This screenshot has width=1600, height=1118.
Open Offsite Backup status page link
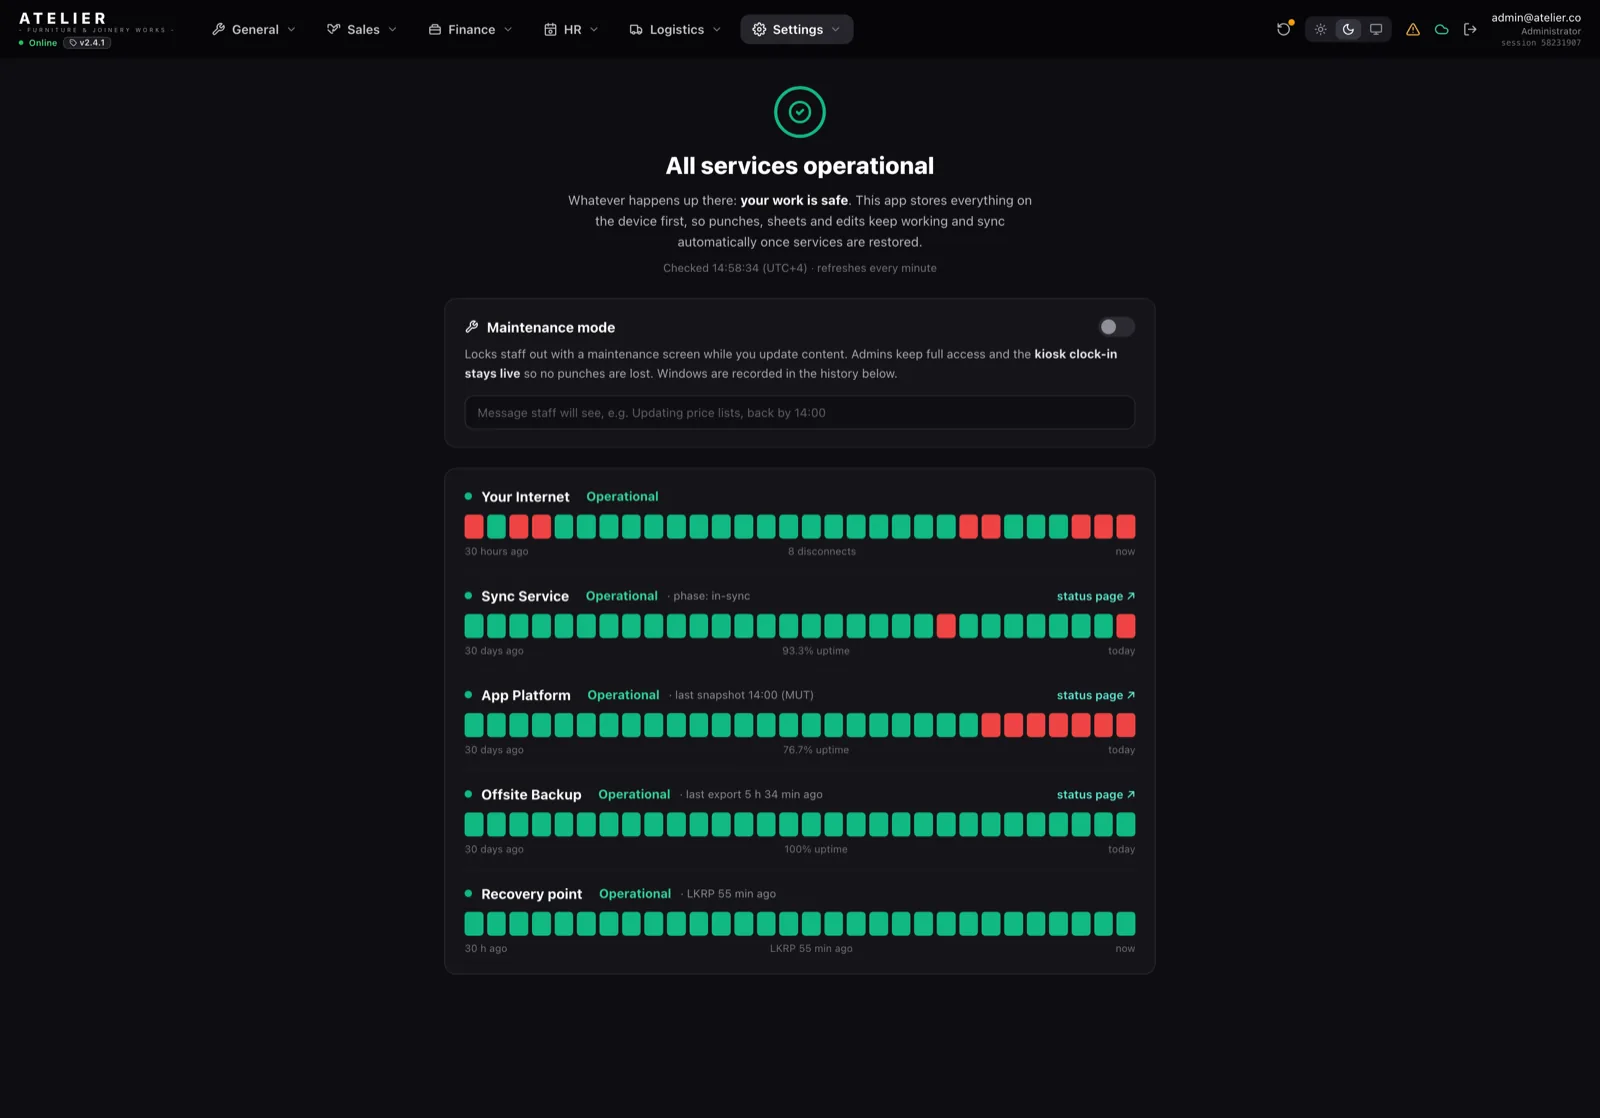point(1096,794)
